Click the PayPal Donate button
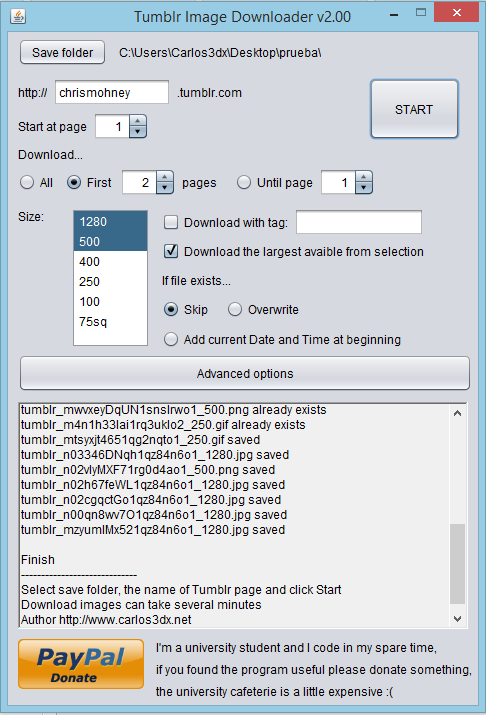This screenshot has width=486, height=715. (x=81, y=664)
